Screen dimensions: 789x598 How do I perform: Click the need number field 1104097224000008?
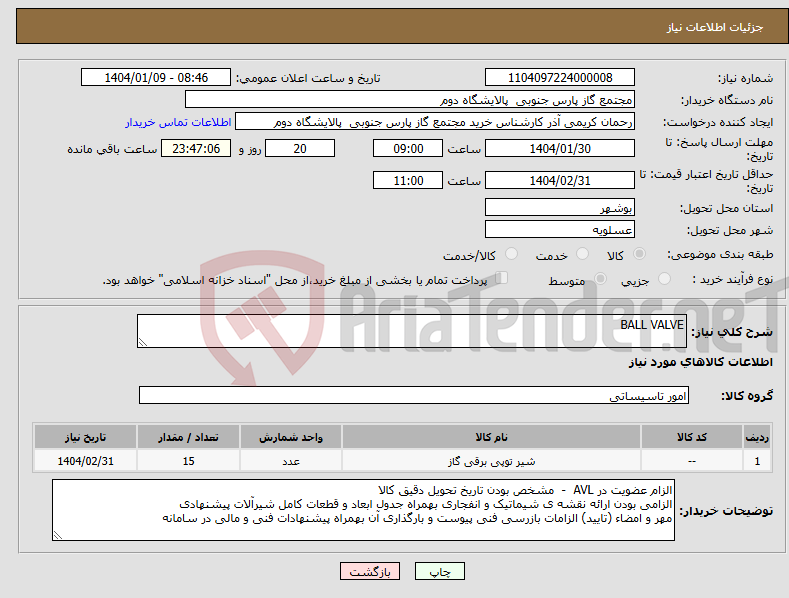pos(560,78)
